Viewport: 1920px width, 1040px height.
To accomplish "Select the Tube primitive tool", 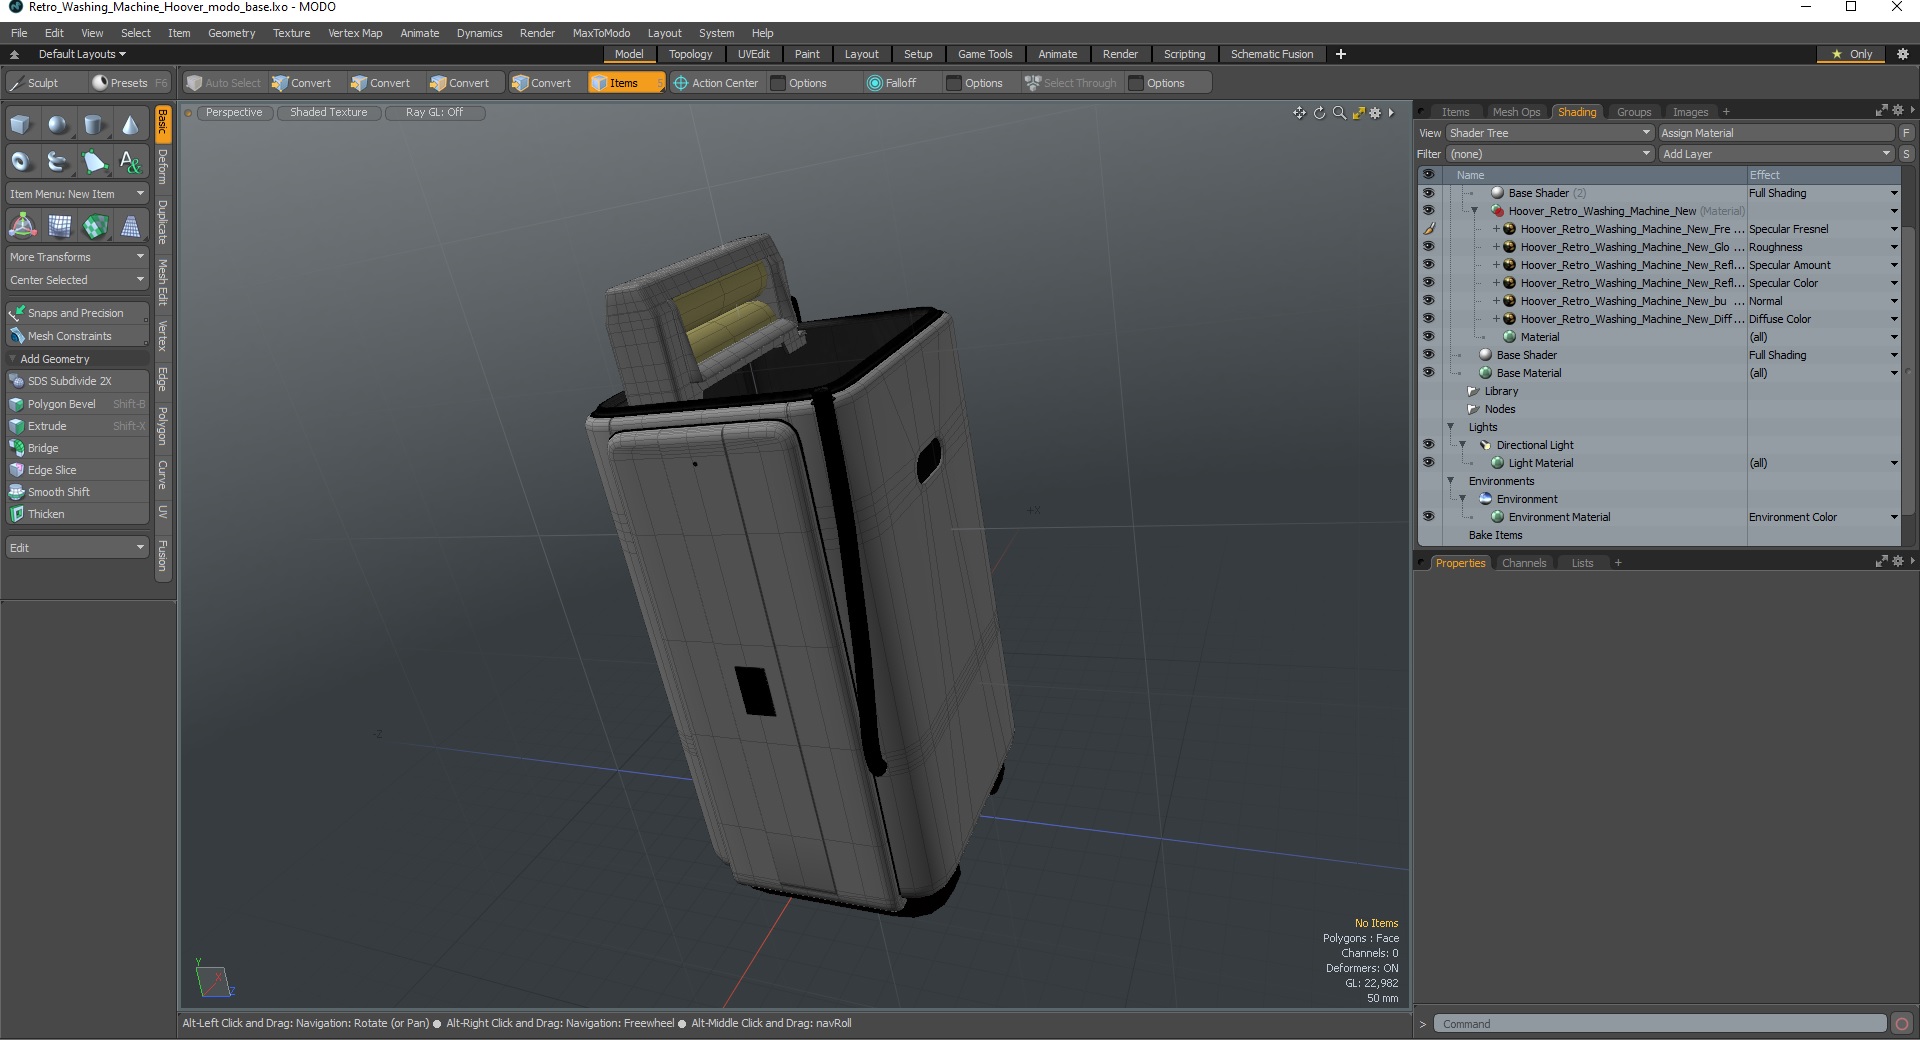I will click(58, 161).
